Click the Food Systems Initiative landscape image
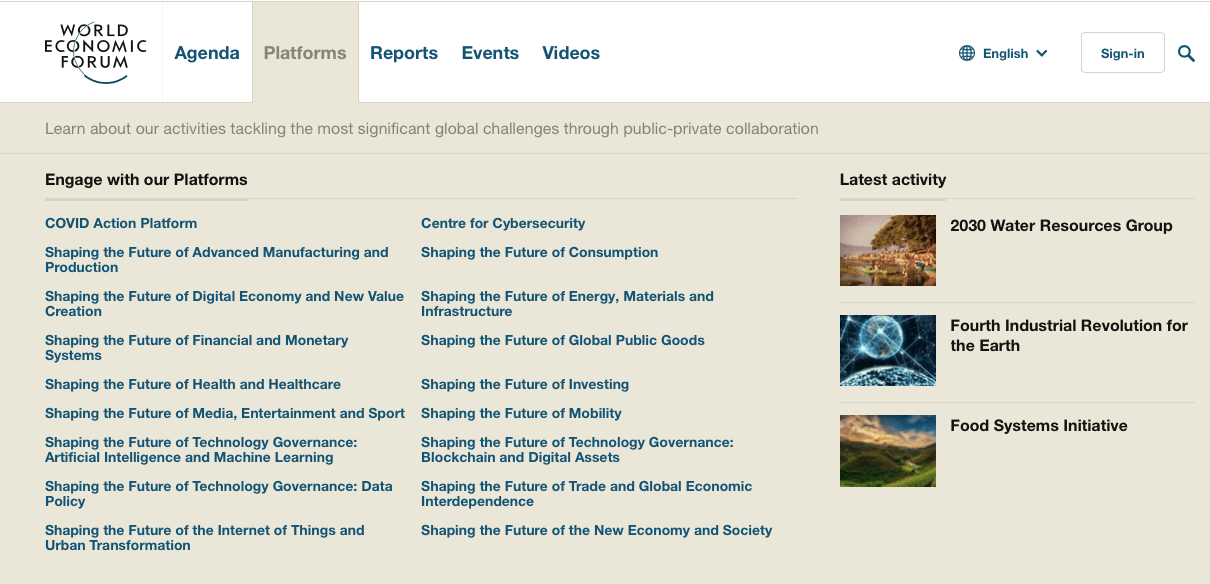This screenshot has height=584, width=1210. pos(888,451)
